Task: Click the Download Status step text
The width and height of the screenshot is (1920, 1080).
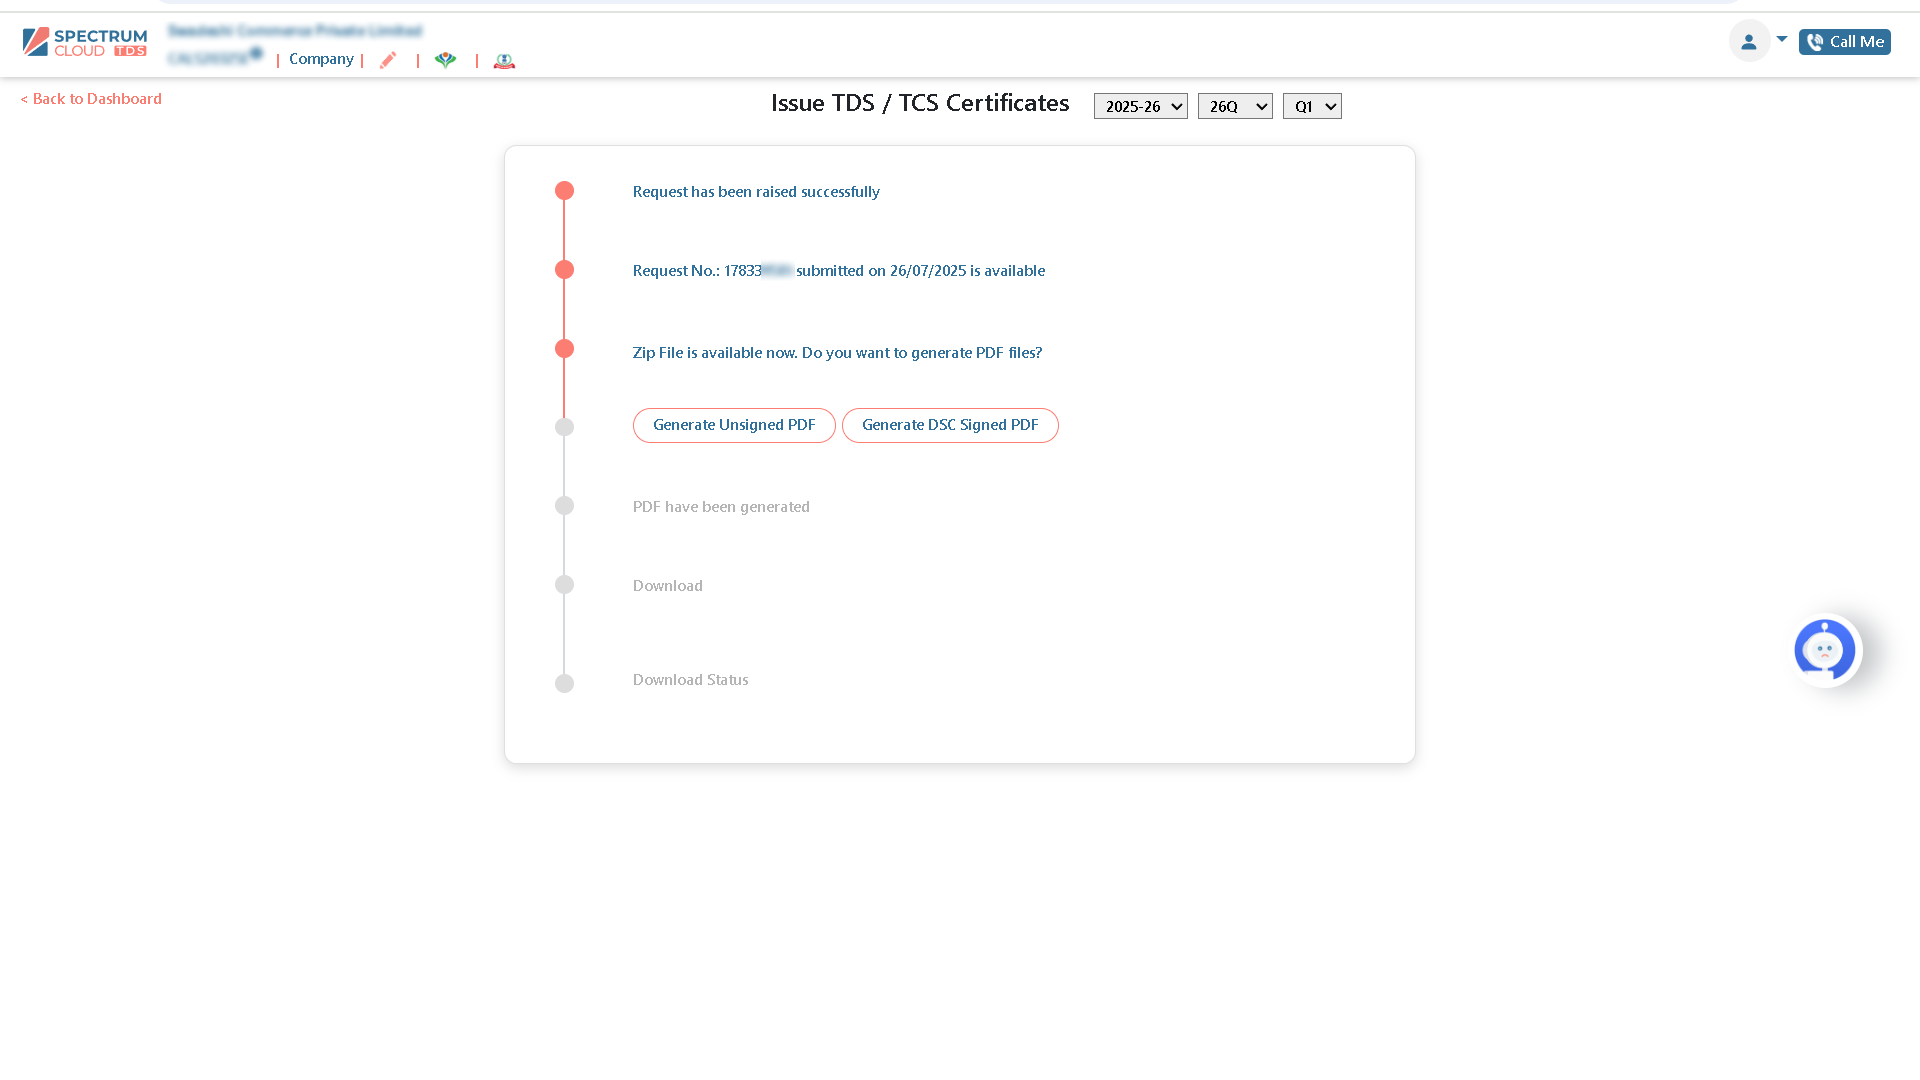Action: (x=690, y=680)
